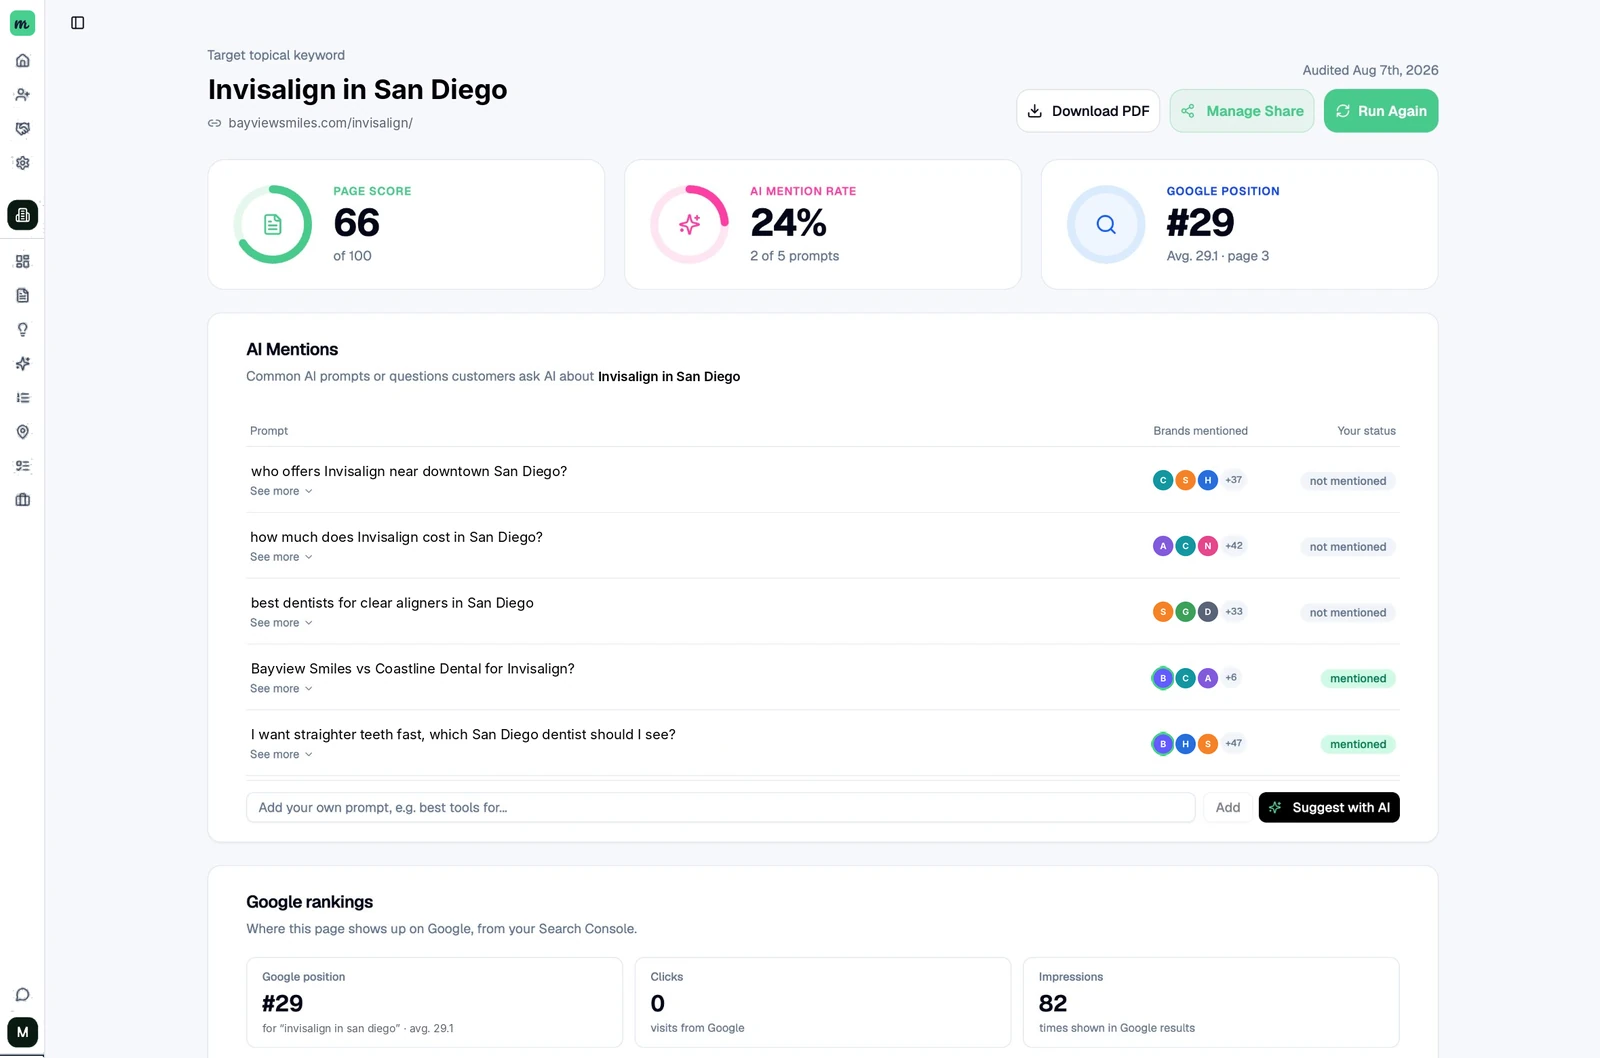Open the dashboard grid sidebar icon
The image size is (1600, 1058).
point(22,262)
